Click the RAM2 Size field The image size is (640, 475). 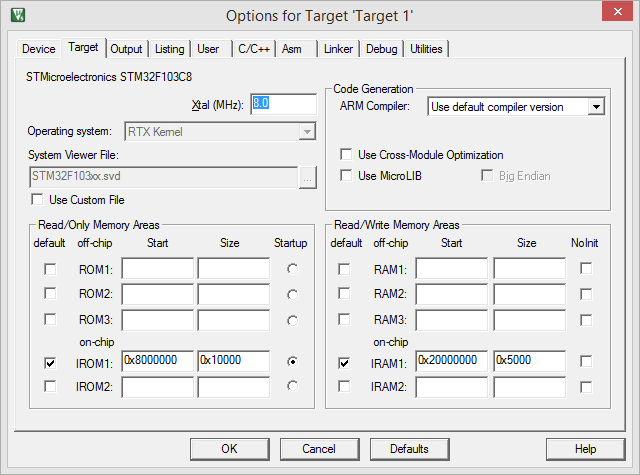[x=530, y=294]
